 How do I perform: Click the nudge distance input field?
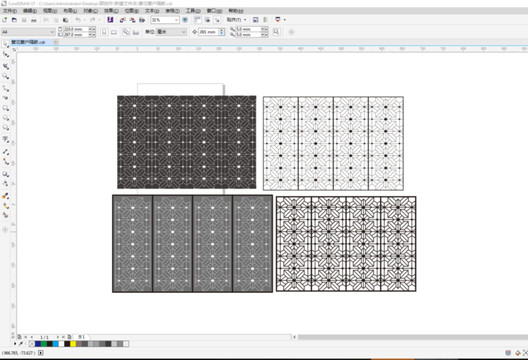208,32
